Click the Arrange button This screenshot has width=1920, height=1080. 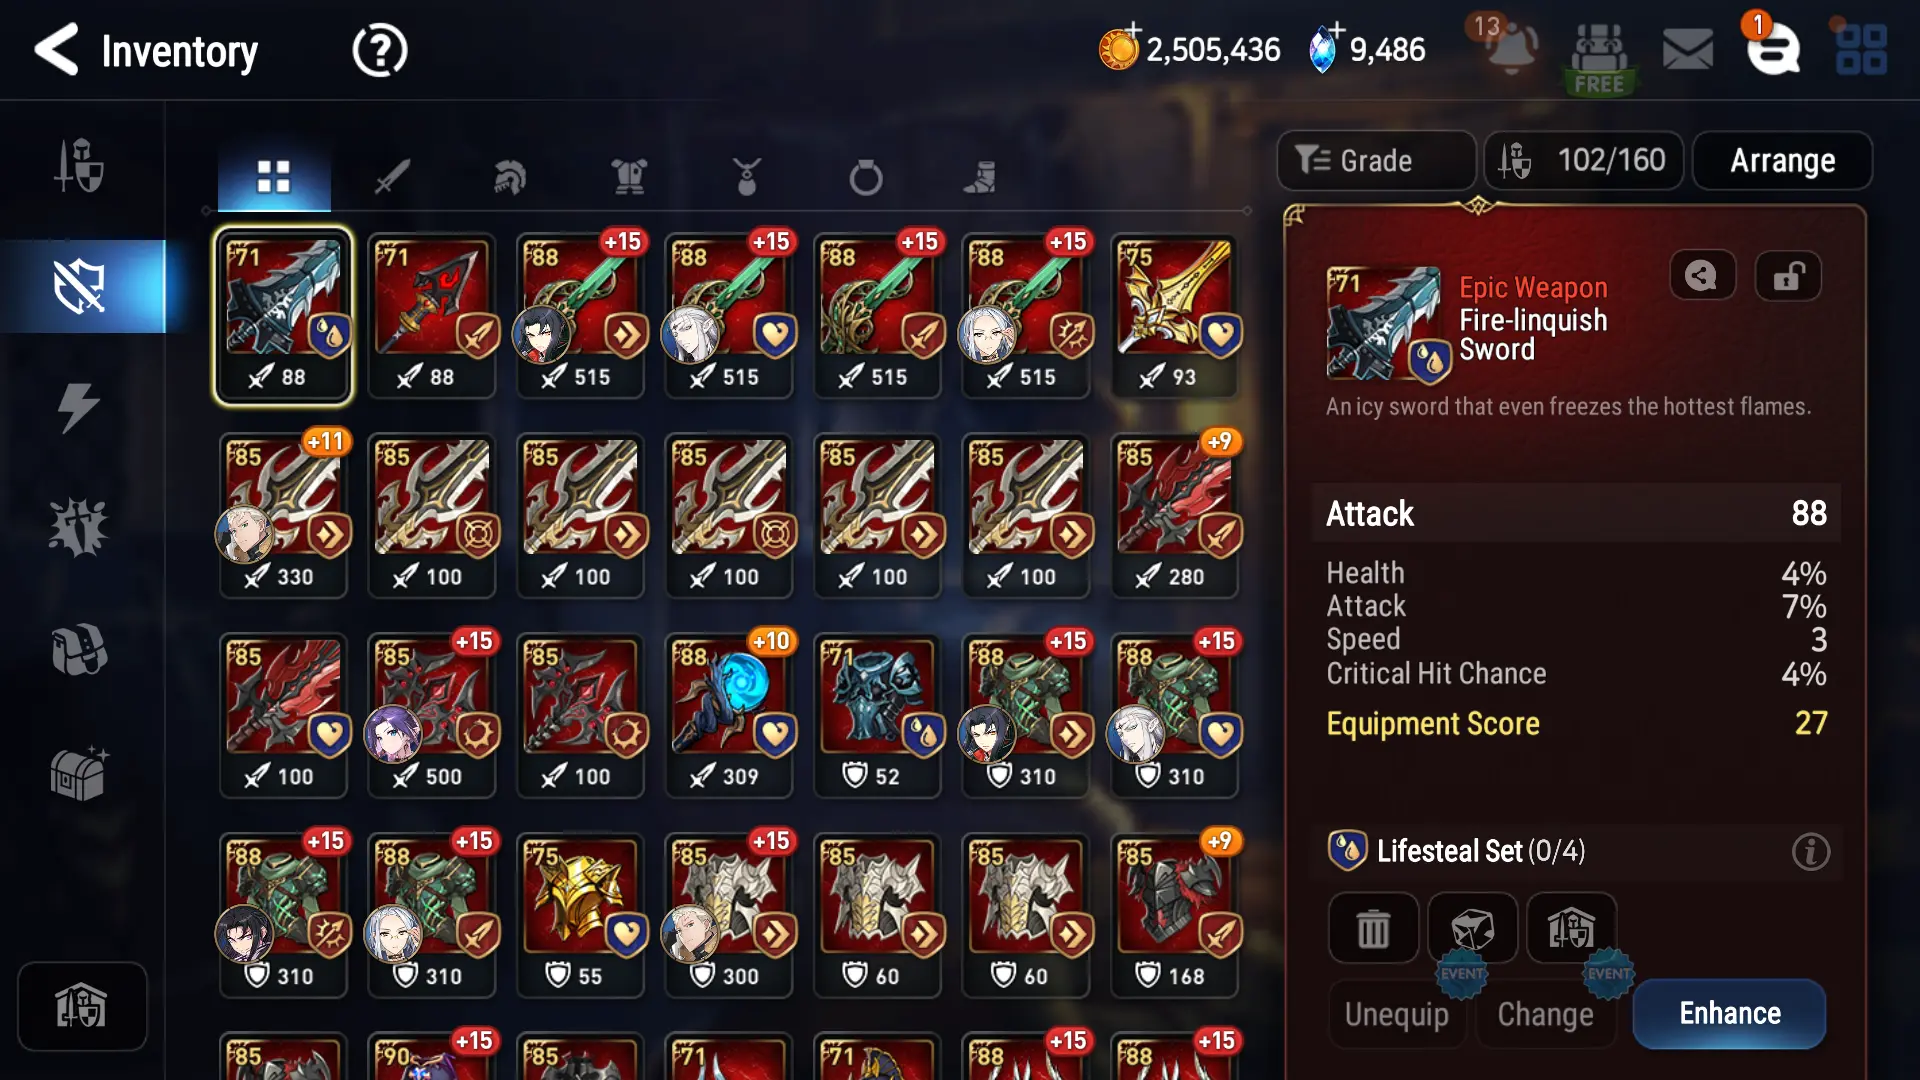point(1782,160)
